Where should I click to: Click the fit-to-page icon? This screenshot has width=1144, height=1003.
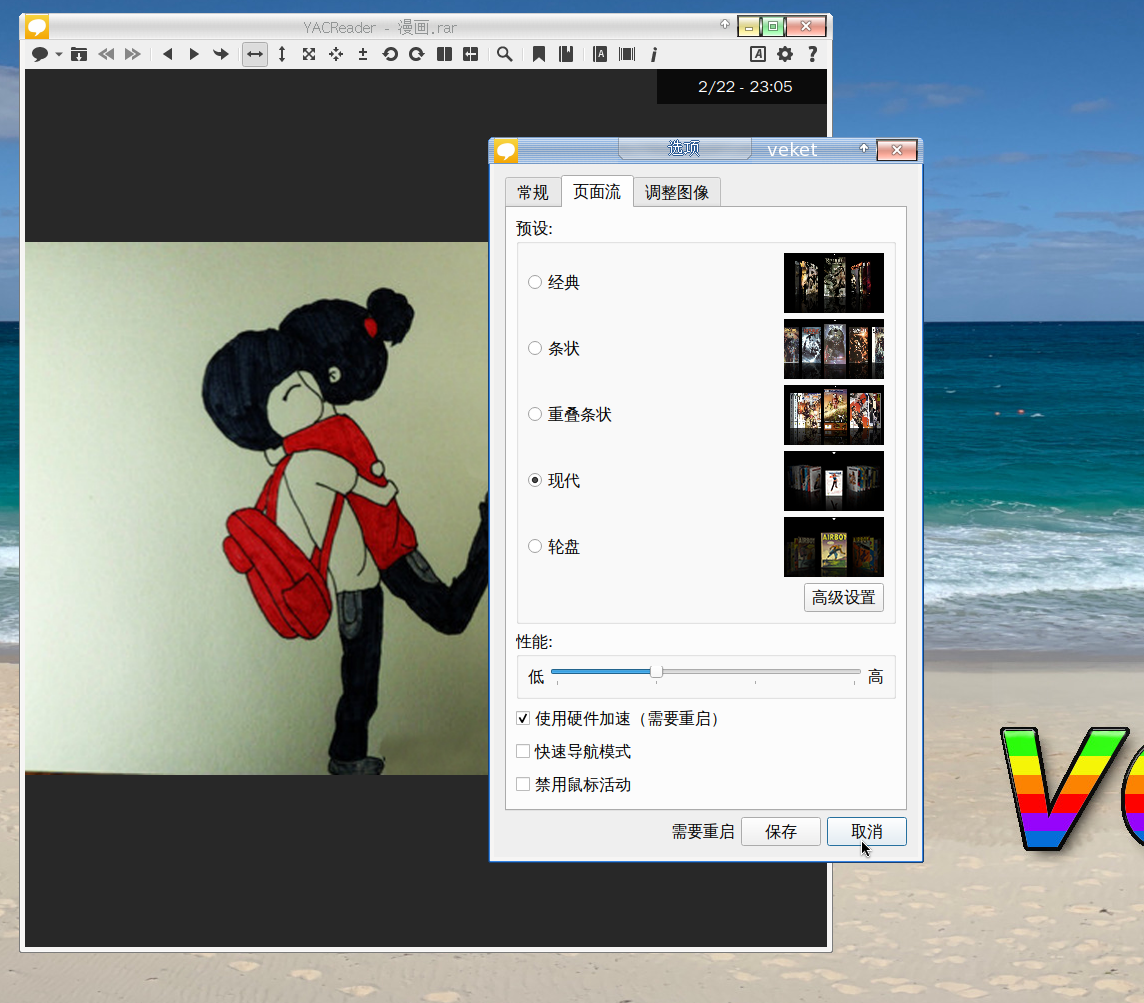coord(336,54)
